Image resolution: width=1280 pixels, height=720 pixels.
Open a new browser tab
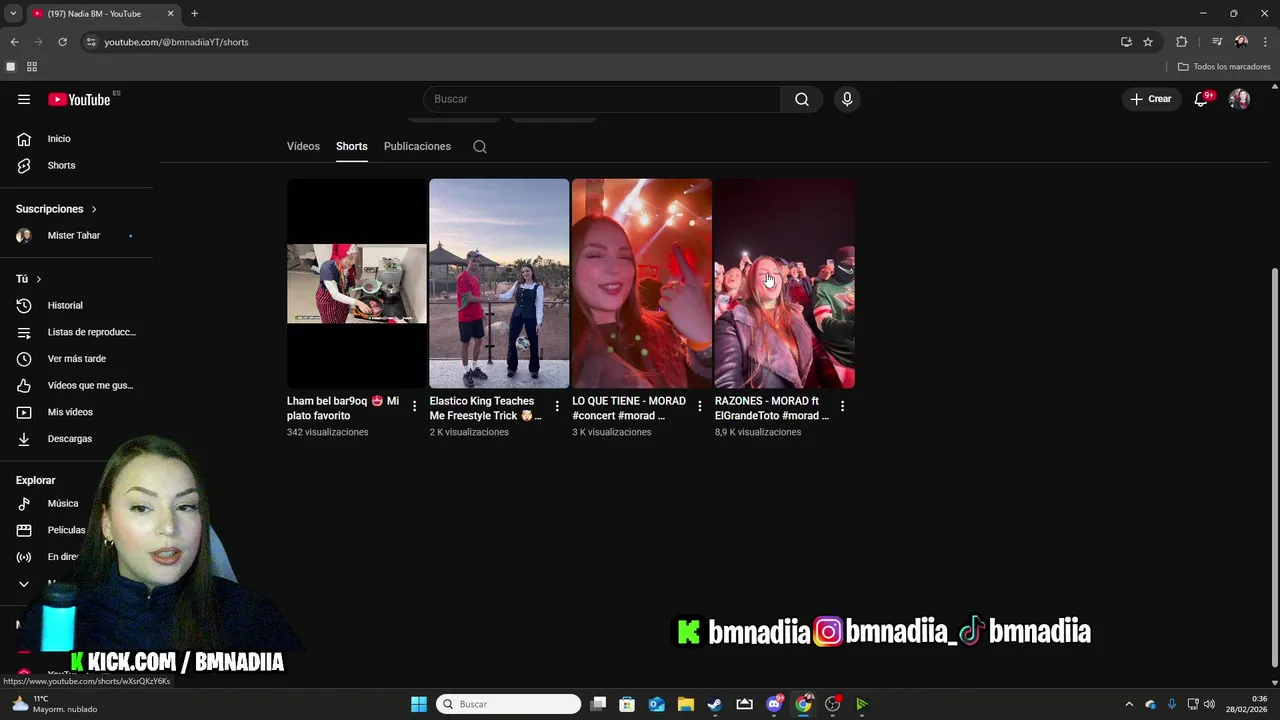coord(194,13)
